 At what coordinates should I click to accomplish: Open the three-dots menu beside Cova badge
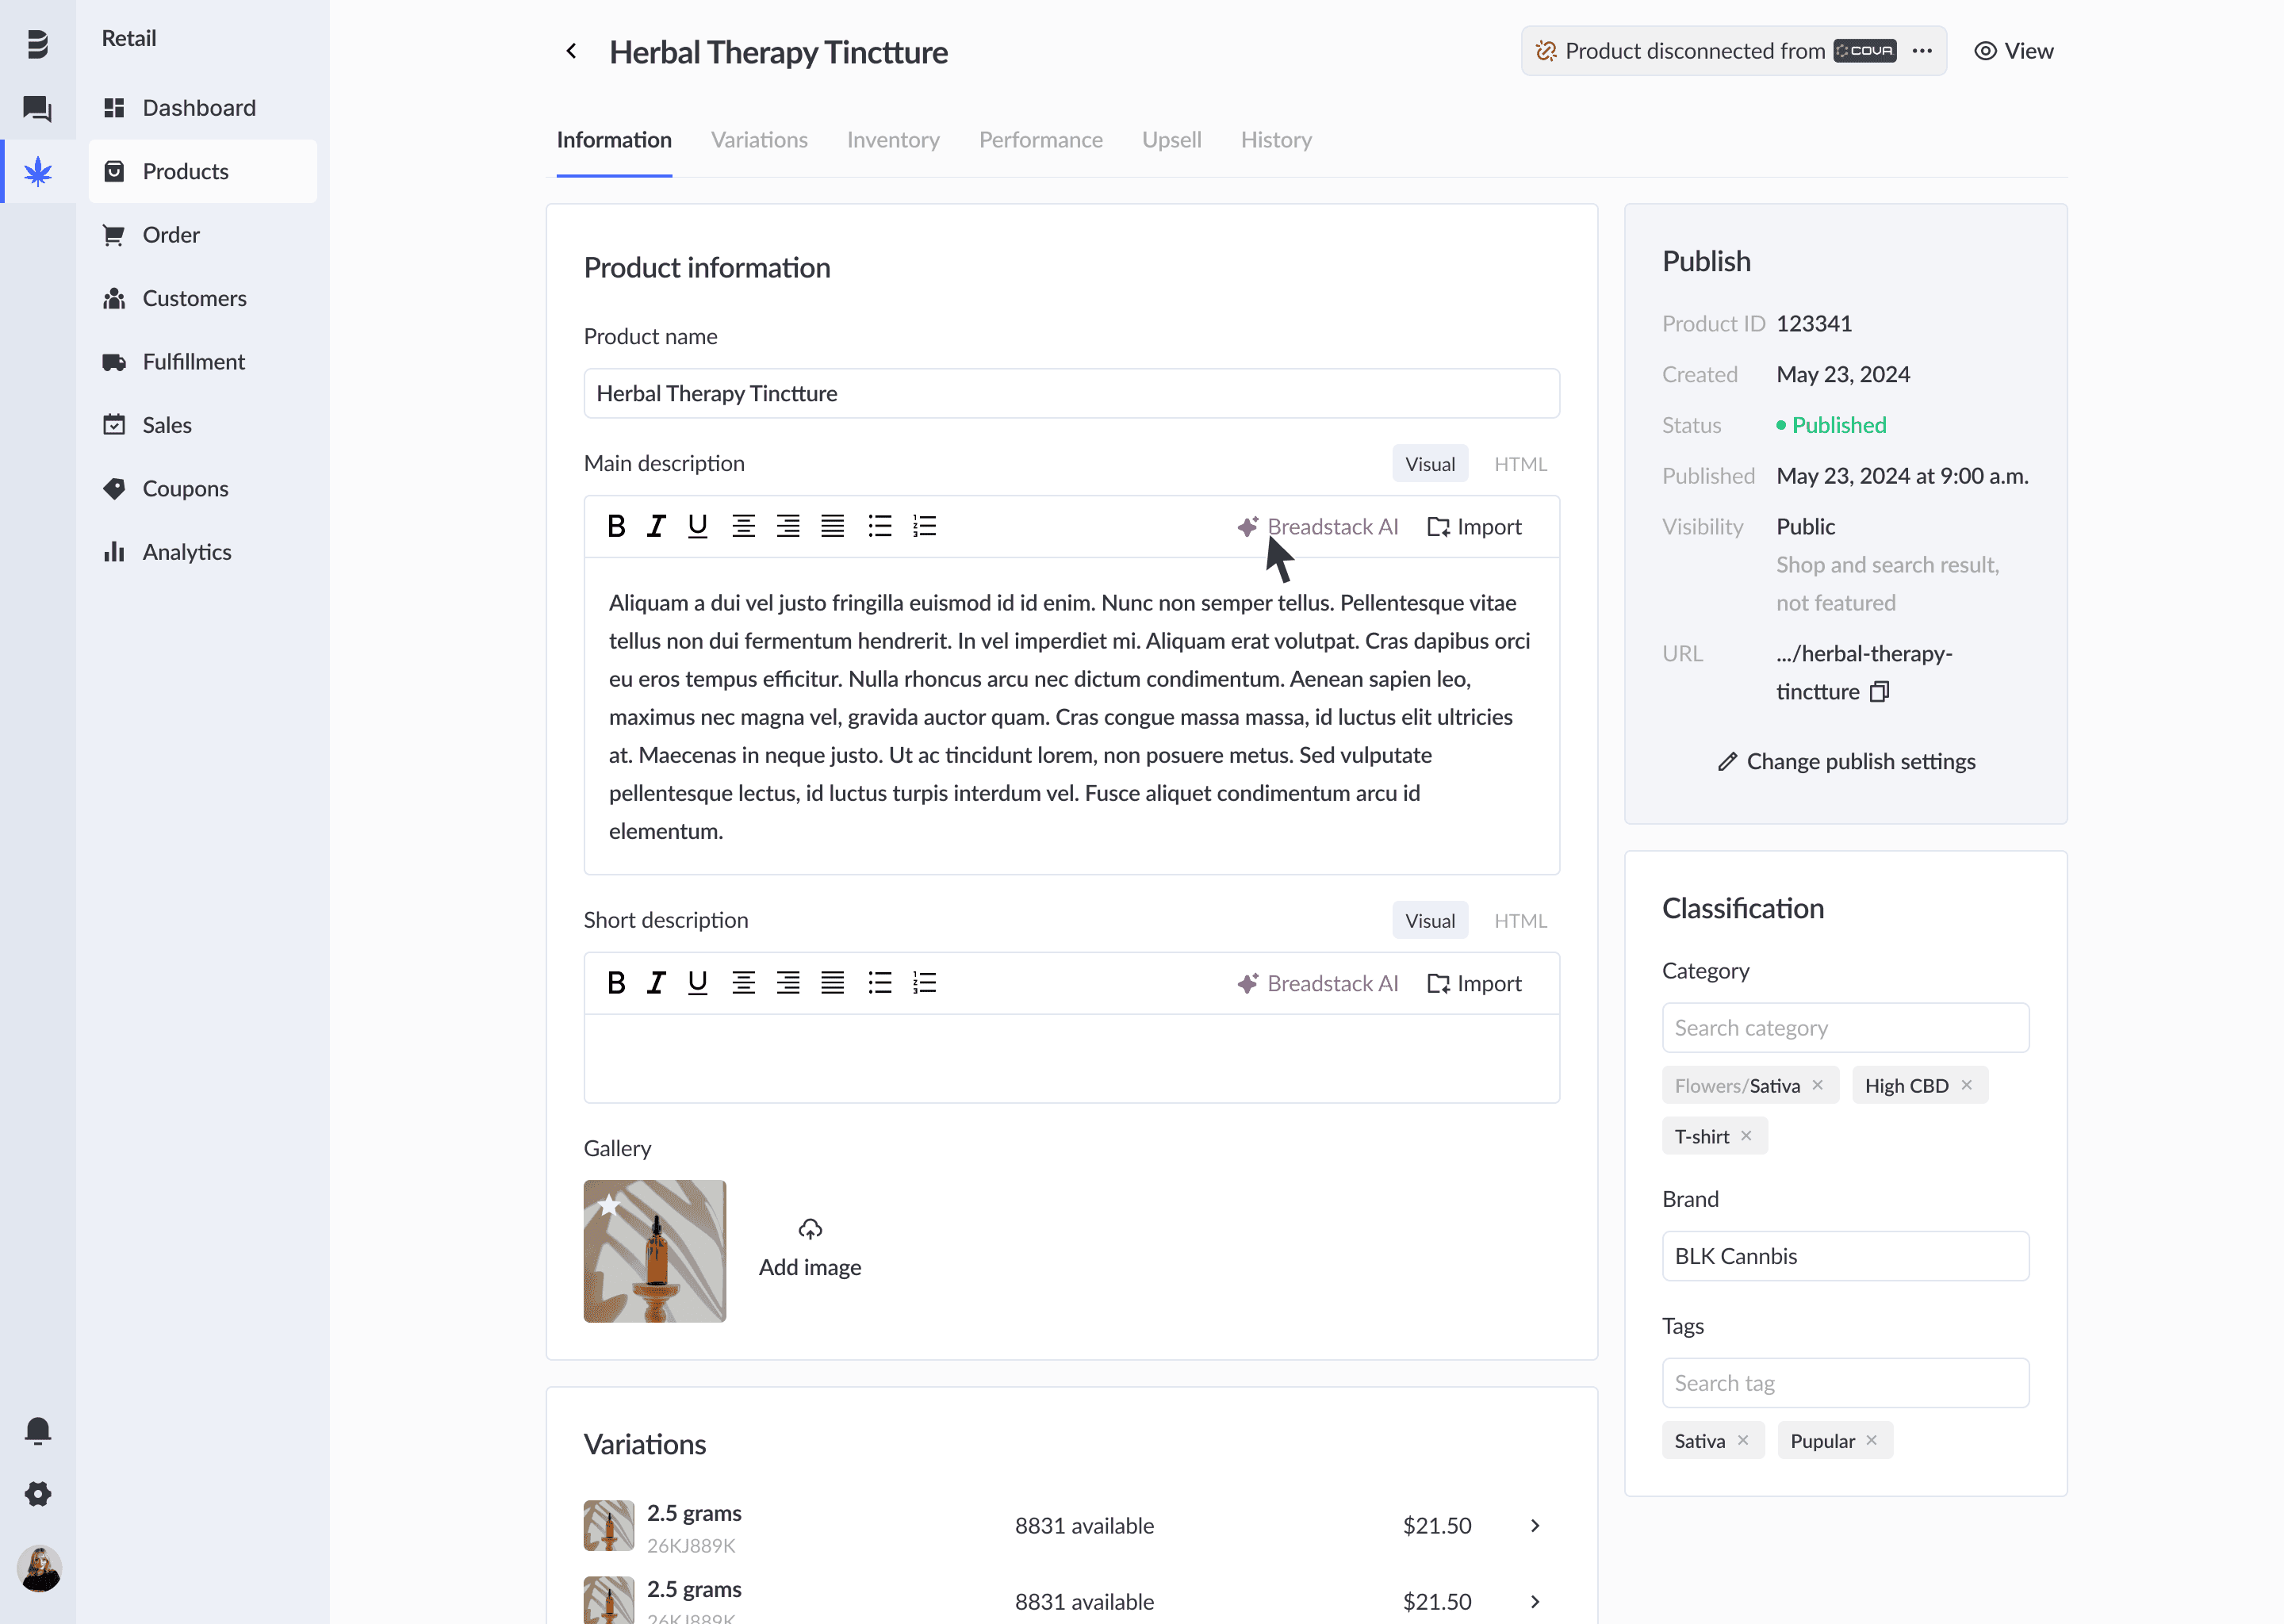click(x=1921, y=51)
